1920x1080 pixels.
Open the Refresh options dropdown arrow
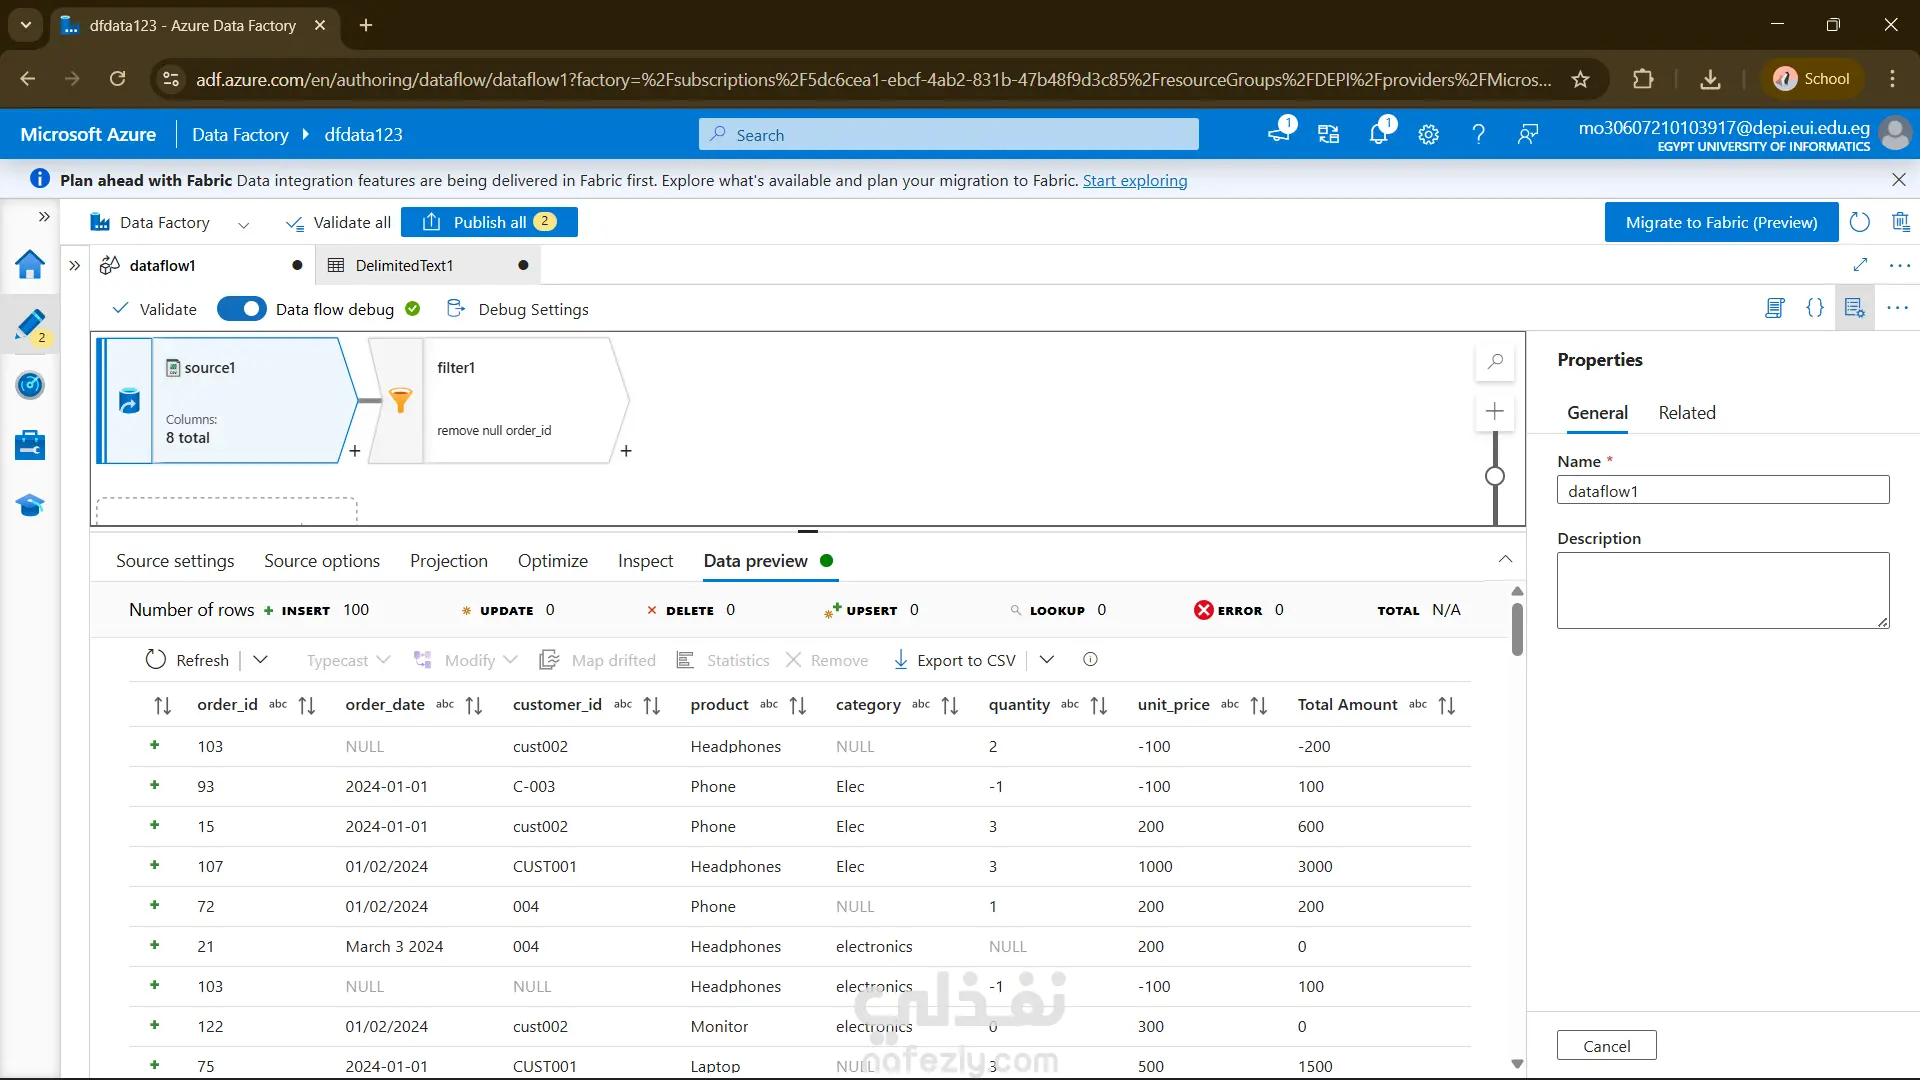tap(261, 660)
